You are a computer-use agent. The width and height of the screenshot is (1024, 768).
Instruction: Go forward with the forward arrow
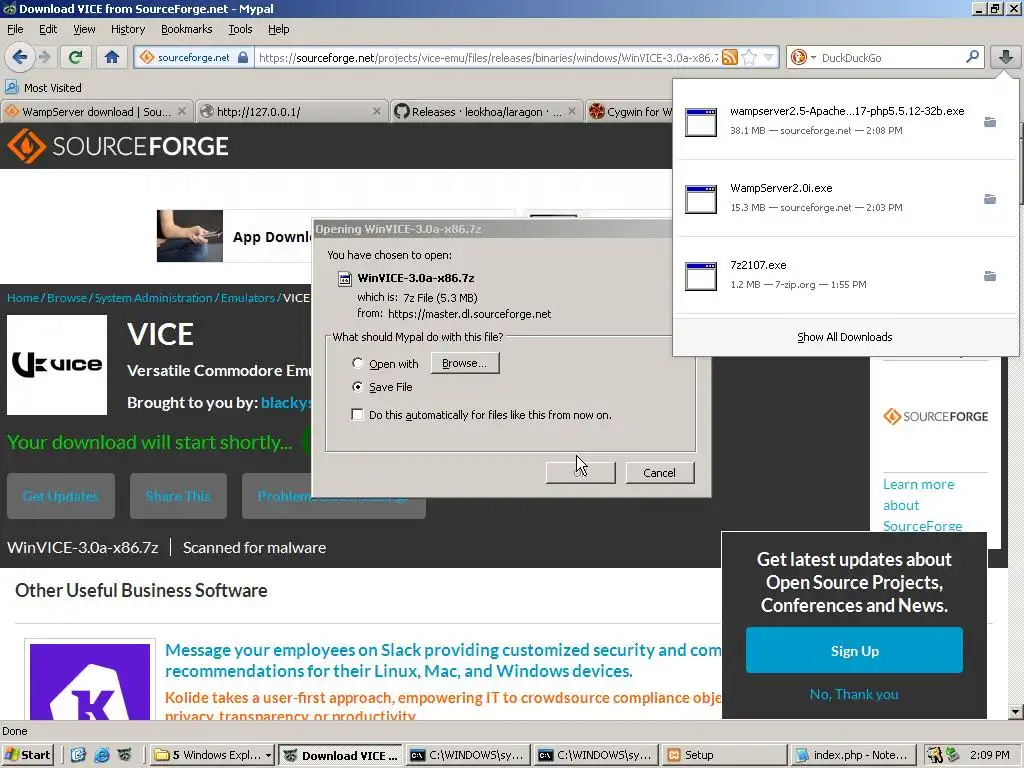(44, 57)
